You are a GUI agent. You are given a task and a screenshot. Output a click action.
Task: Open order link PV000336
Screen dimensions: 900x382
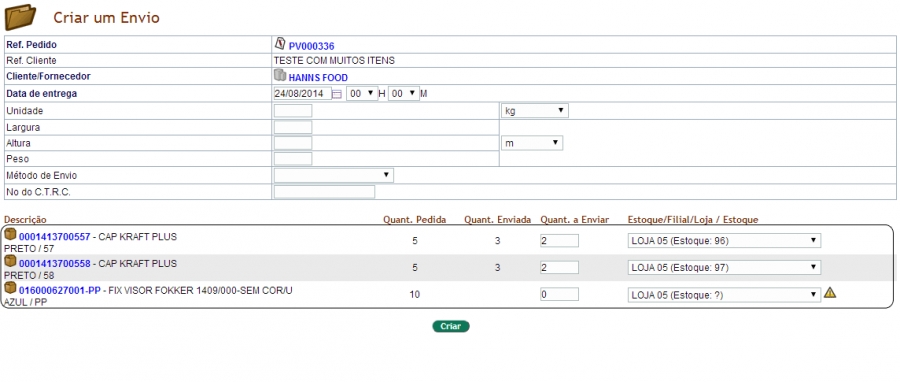[312, 46]
